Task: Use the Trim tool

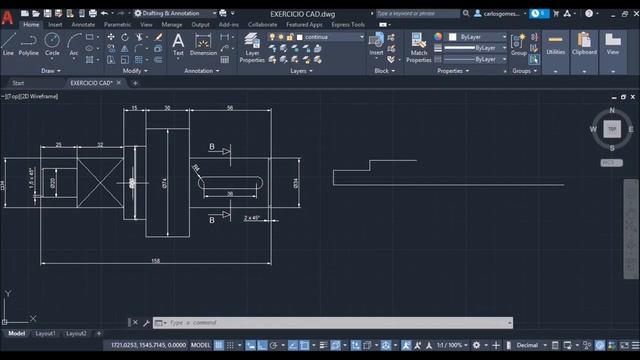Action: click(139, 37)
